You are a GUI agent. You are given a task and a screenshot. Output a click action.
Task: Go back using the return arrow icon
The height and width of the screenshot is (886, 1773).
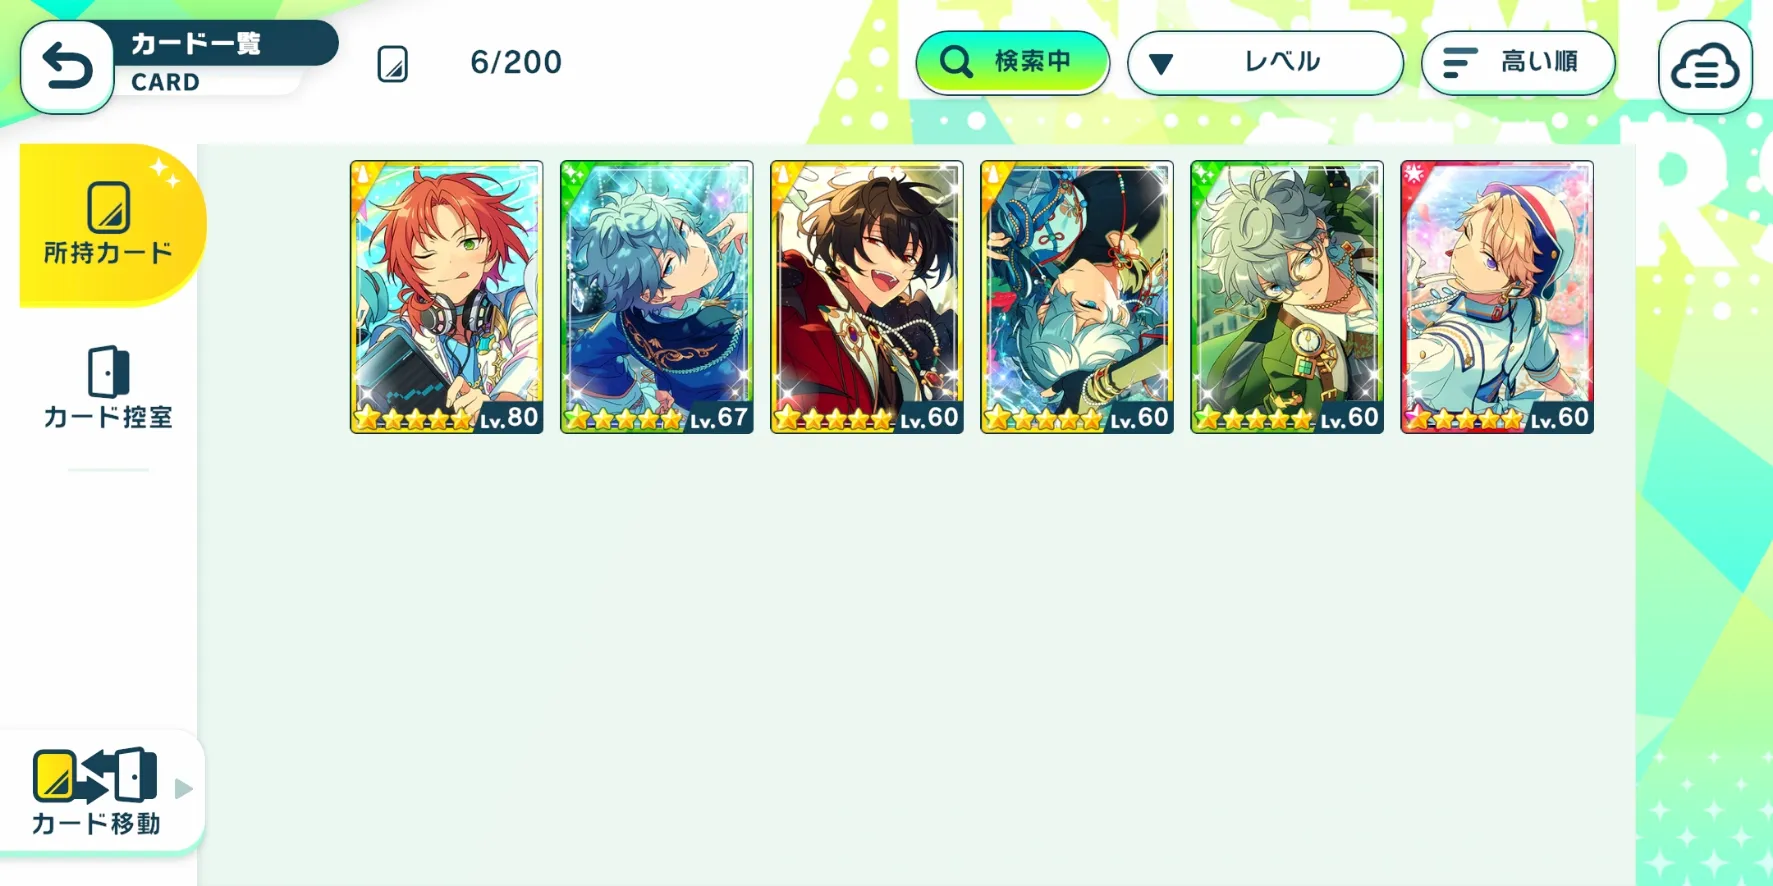tap(67, 67)
